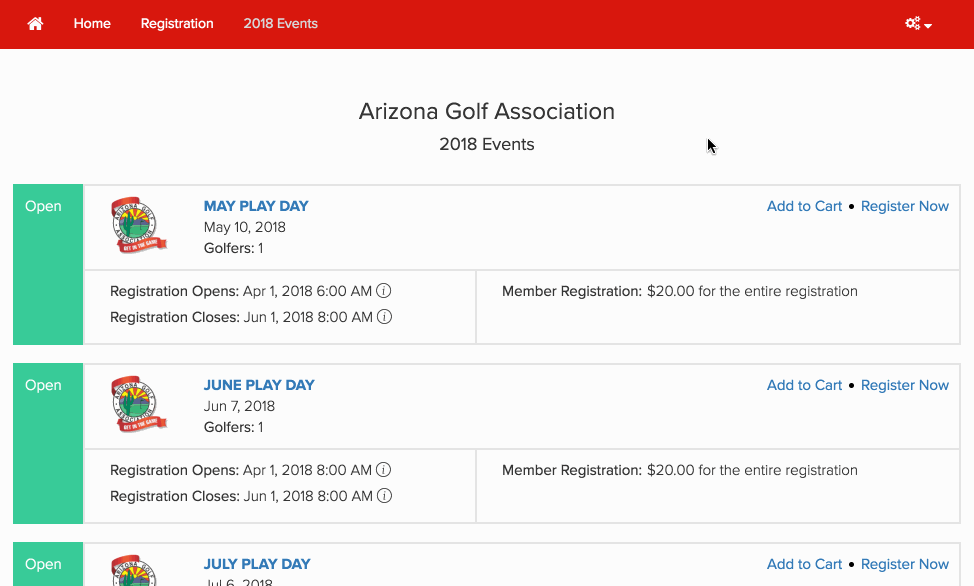Click Golfers: 1 under June Play Day
Screen dimensions: 974x586
(x=234, y=428)
